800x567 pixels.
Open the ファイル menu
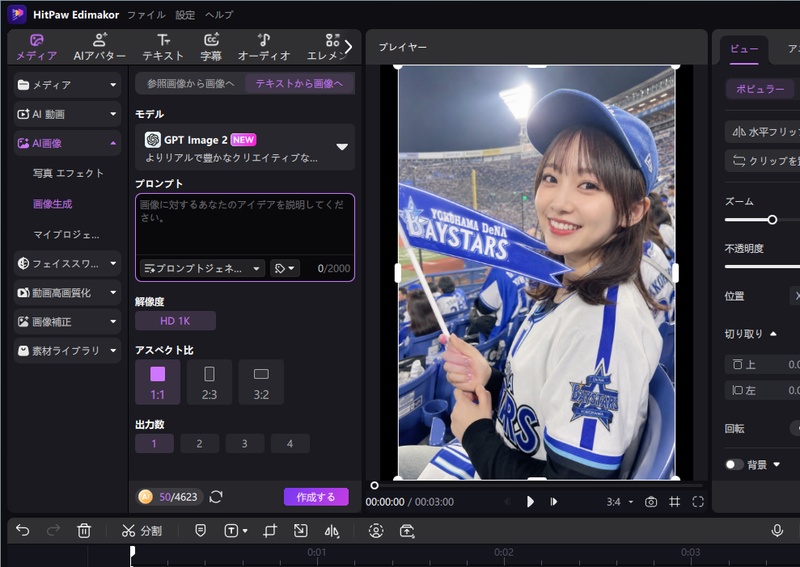point(146,15)
